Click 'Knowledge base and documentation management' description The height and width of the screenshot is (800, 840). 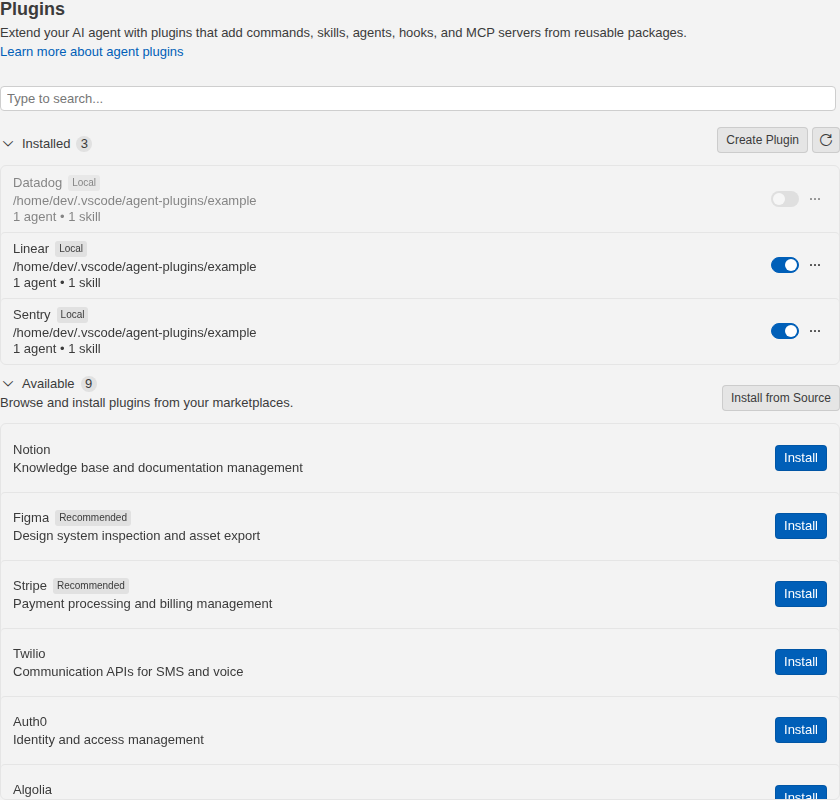(158, 468)
